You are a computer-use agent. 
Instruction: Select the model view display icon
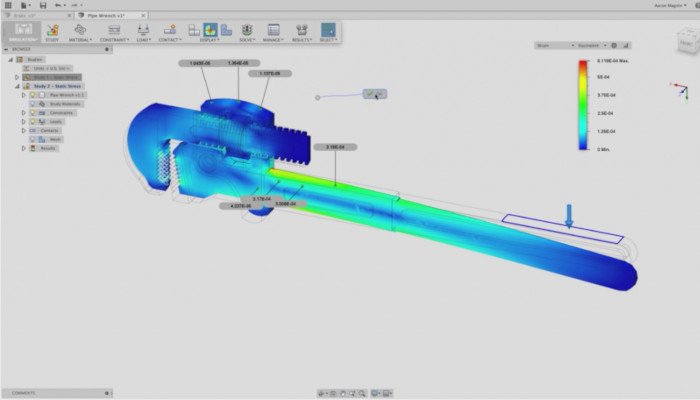pos(194,30)
